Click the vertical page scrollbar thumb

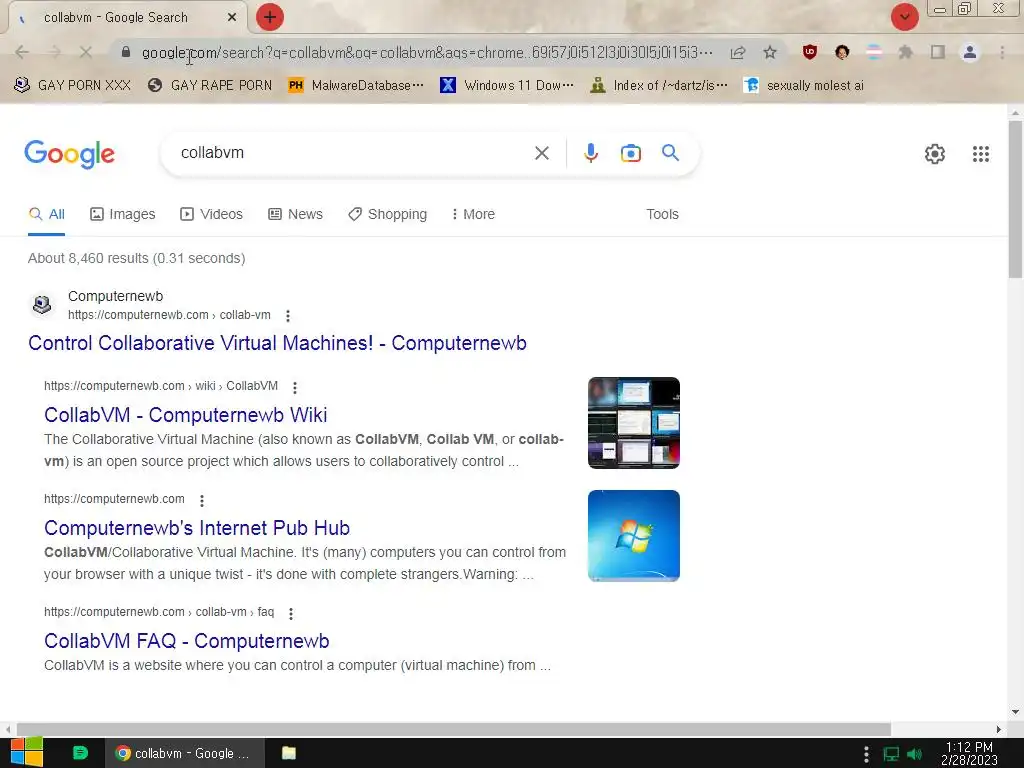coord(1016,199)
